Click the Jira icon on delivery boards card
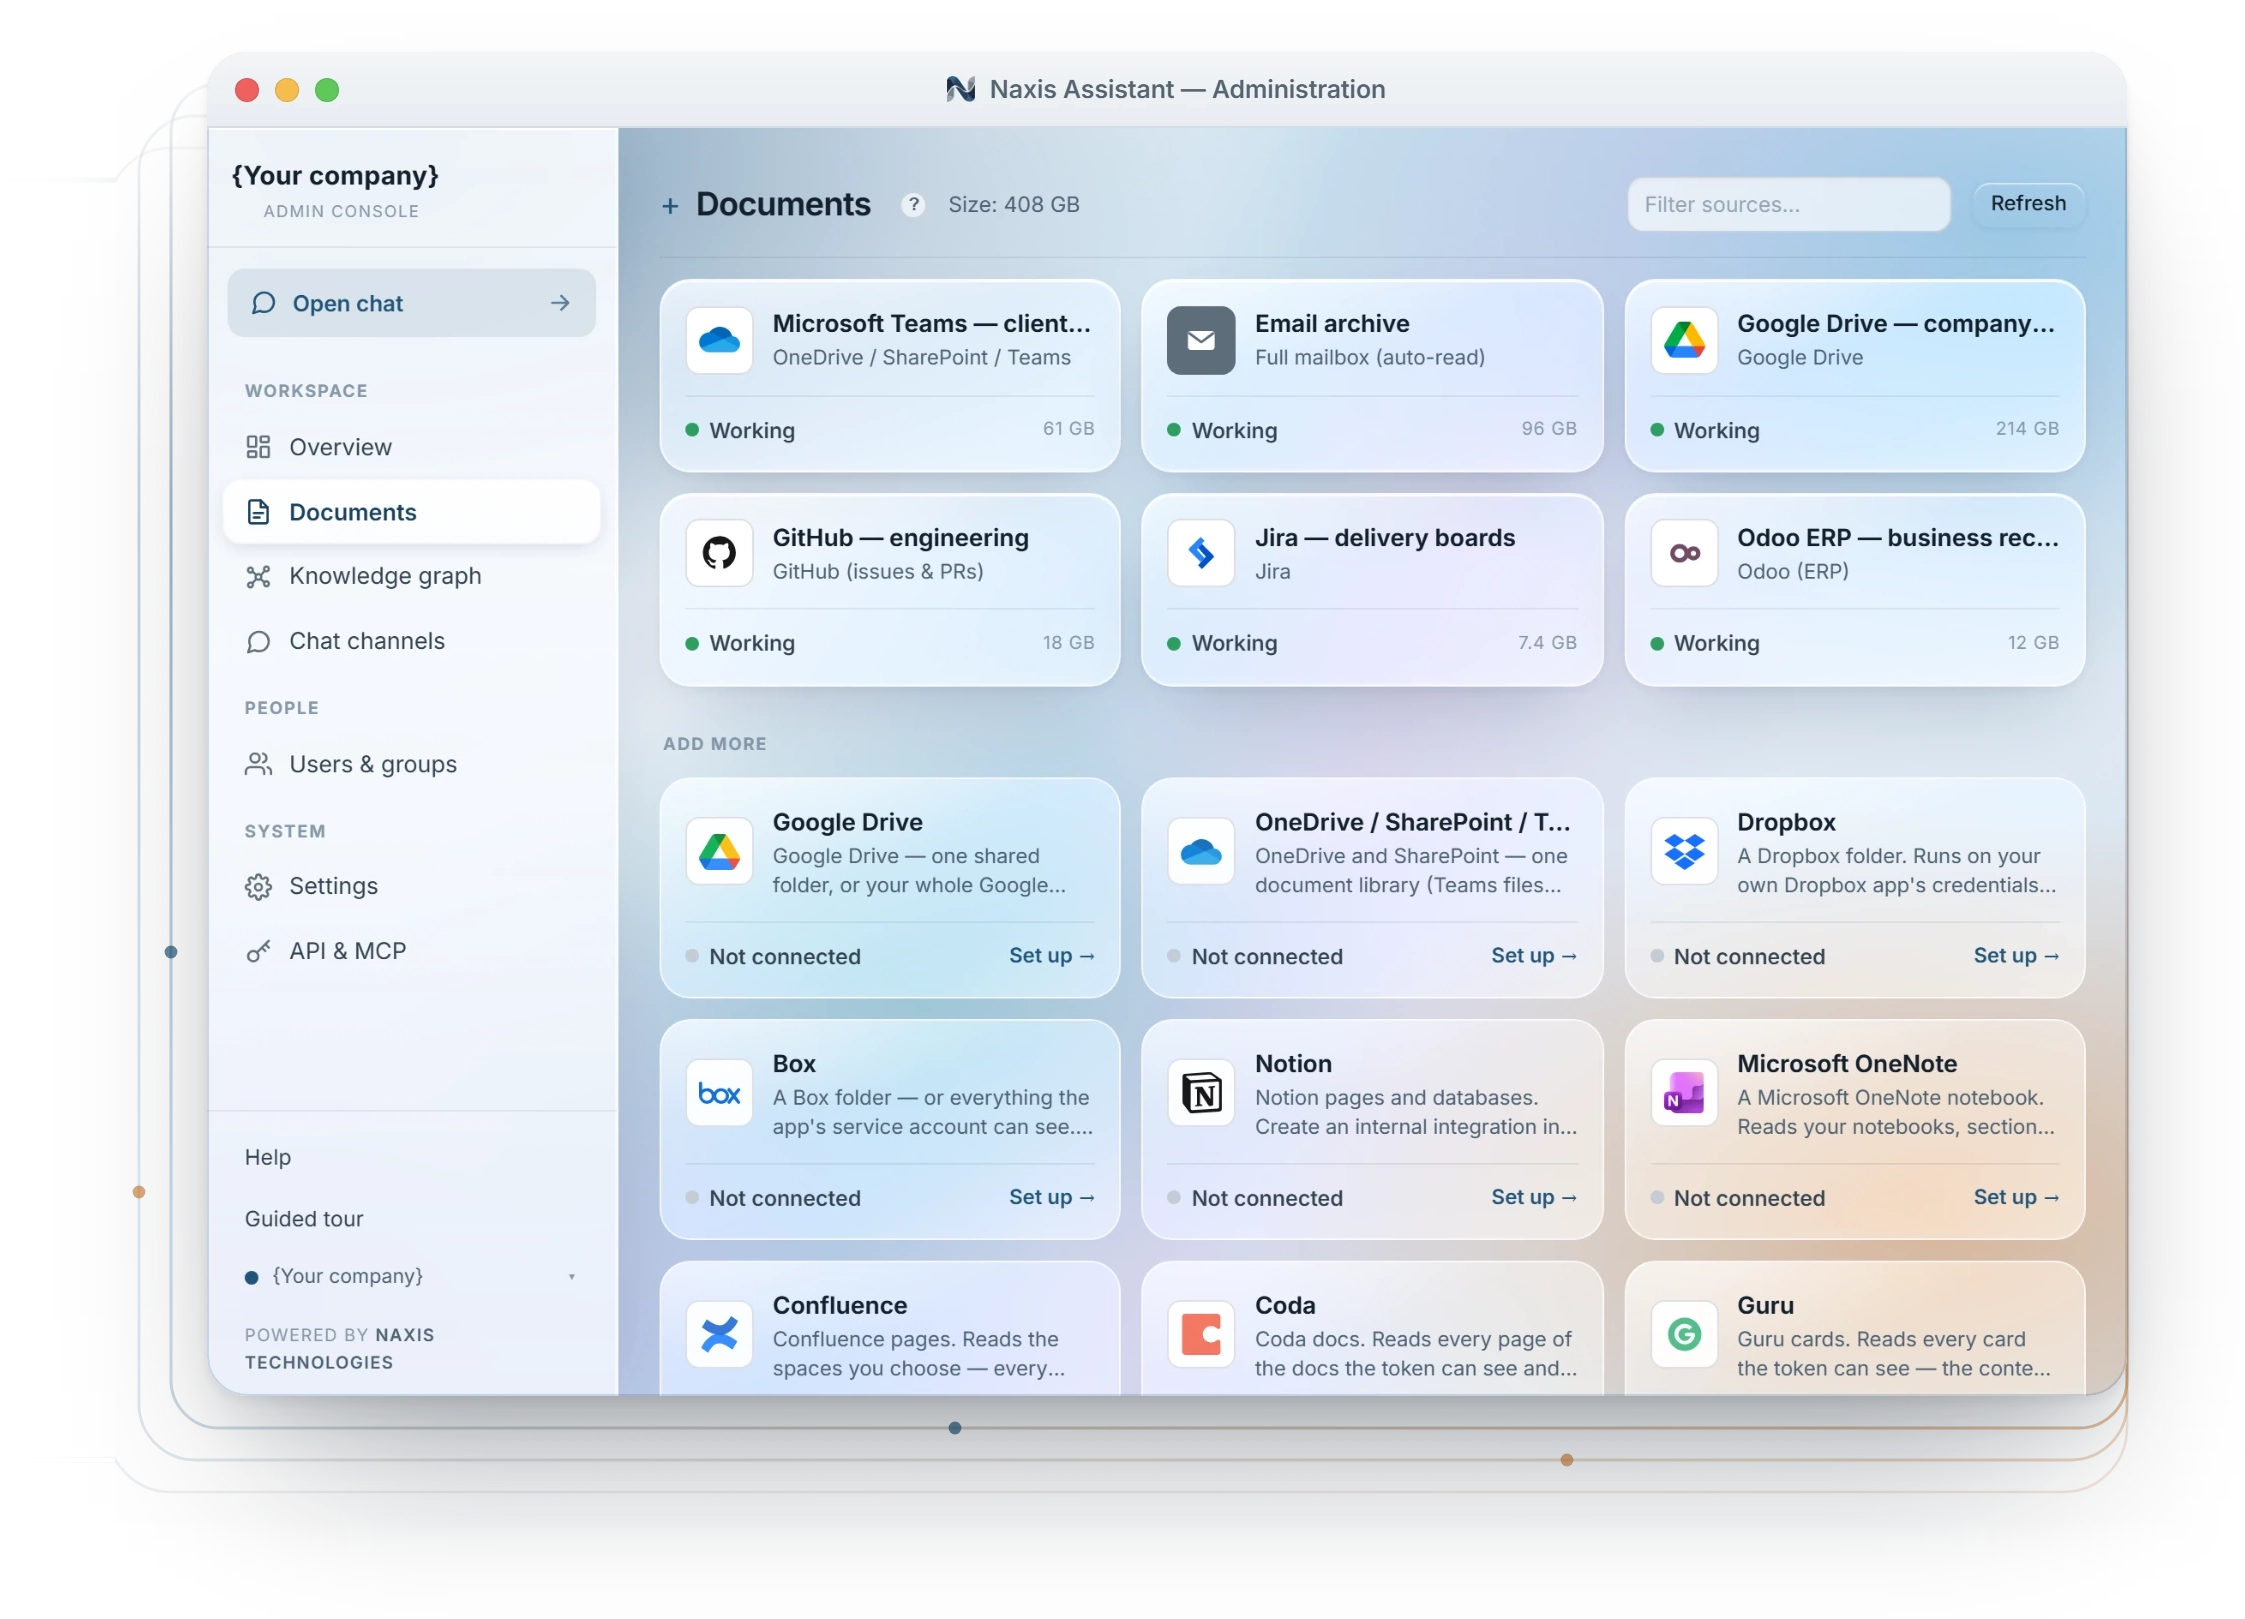Viewport: 2245px width, 1619px height. pos(1200,553)
